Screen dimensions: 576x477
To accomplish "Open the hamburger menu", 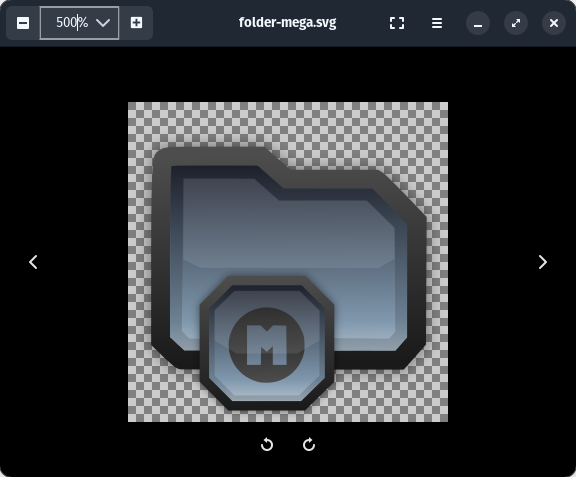I will (436, 23).
